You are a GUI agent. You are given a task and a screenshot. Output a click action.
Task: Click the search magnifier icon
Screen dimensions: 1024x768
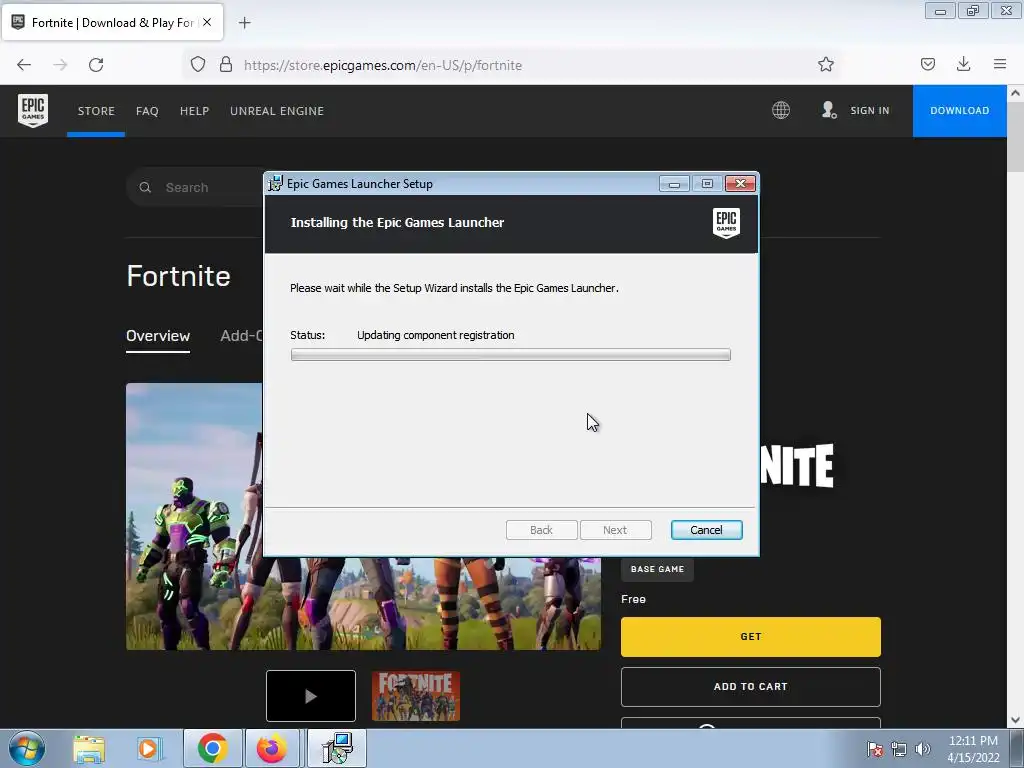pos(145,187)
